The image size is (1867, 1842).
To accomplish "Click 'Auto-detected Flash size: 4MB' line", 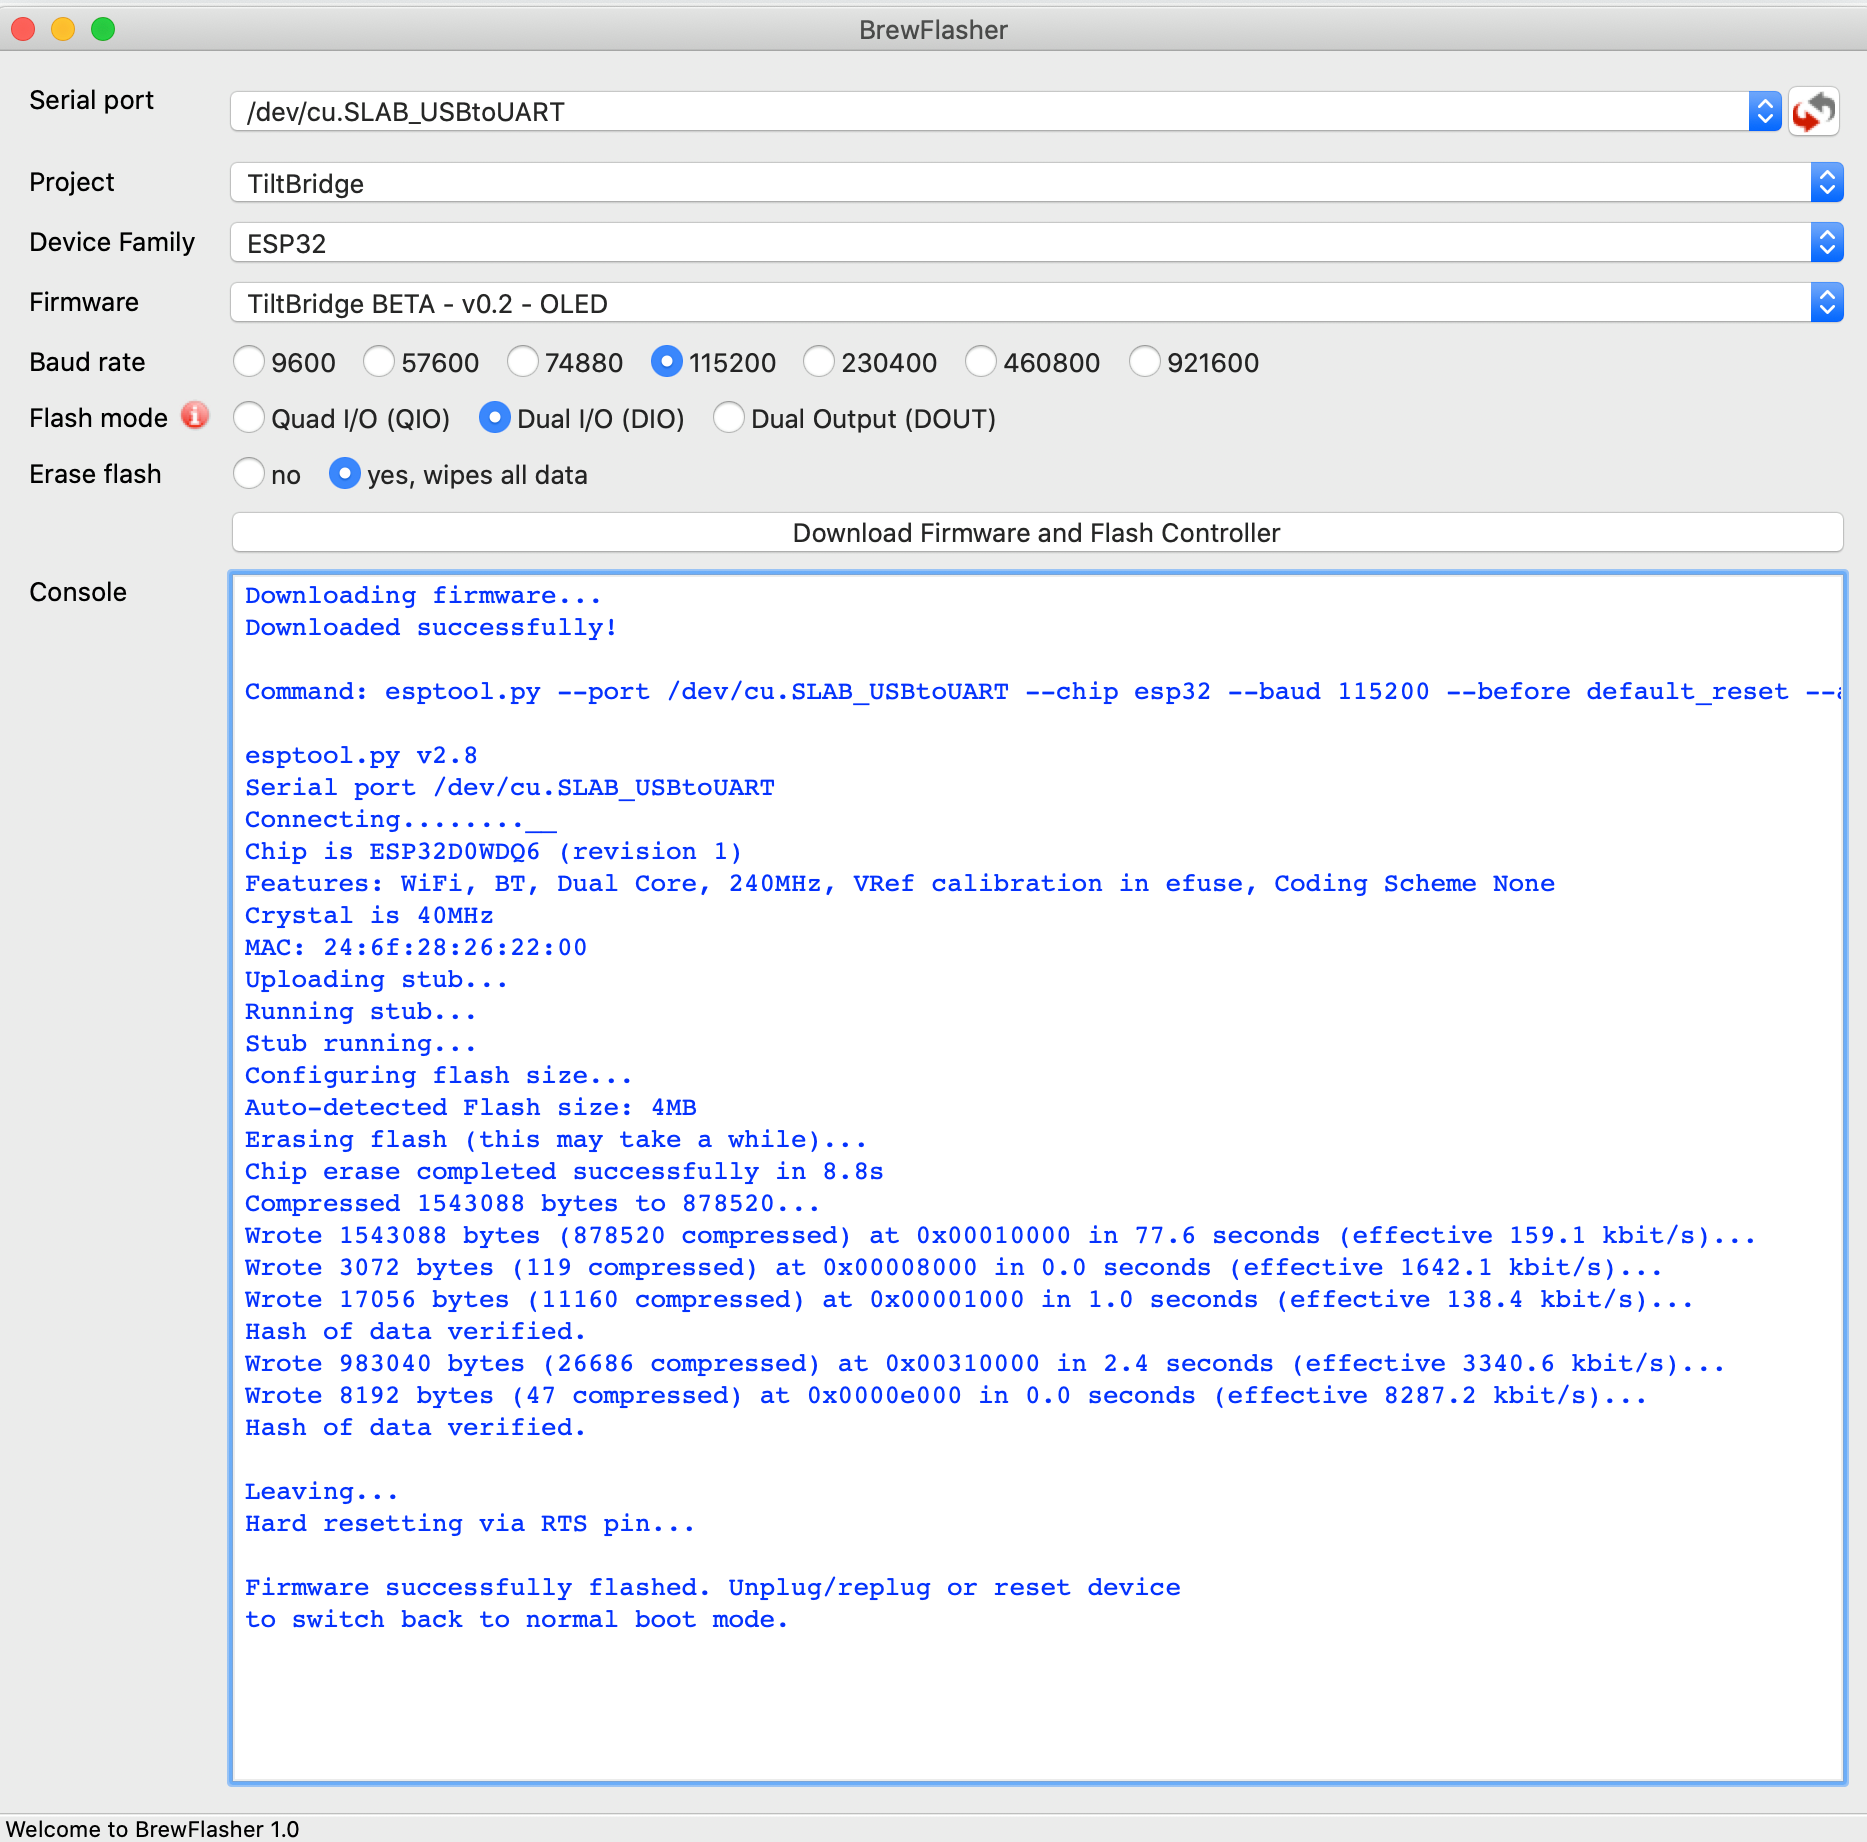I will coord(471,1108).
